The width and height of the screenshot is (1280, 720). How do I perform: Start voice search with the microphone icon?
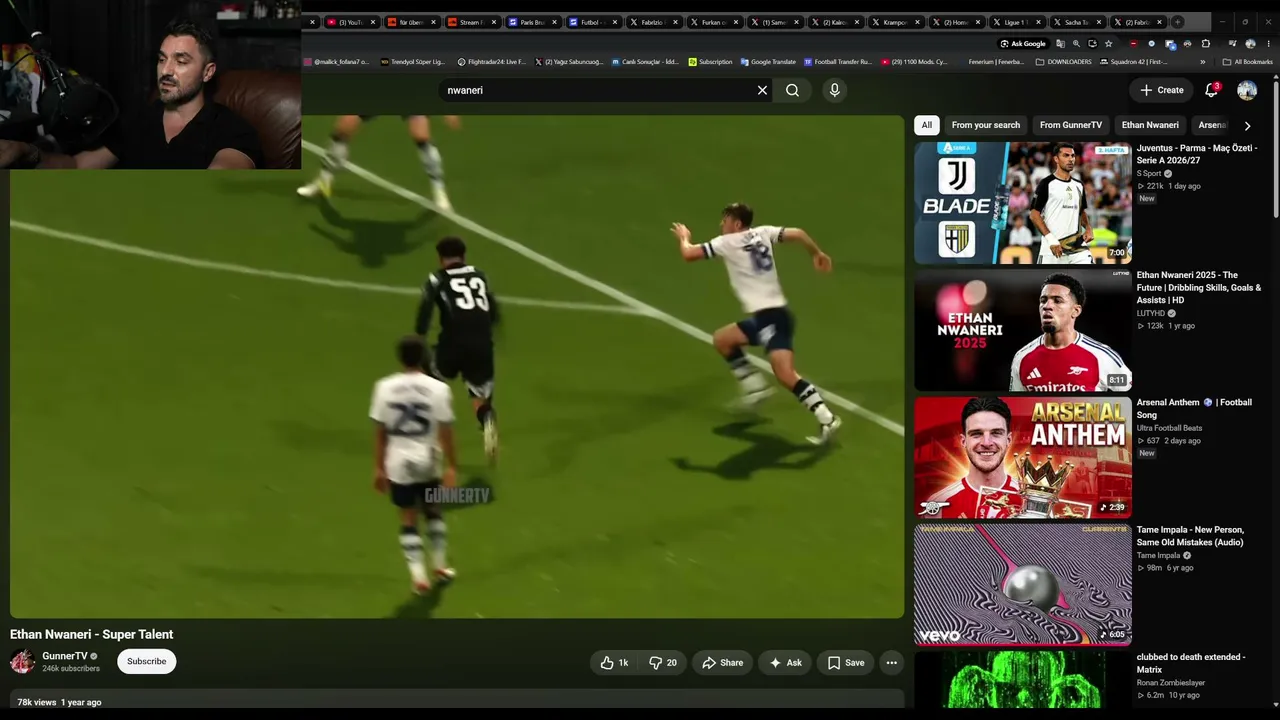(x=835, y=90)
